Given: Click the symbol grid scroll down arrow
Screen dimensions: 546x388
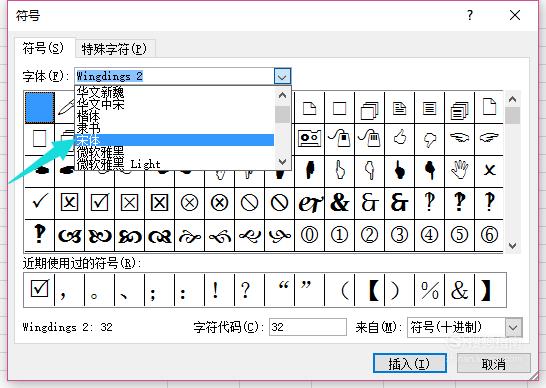Looking at the screenshot, I should (x=512, y=246).
